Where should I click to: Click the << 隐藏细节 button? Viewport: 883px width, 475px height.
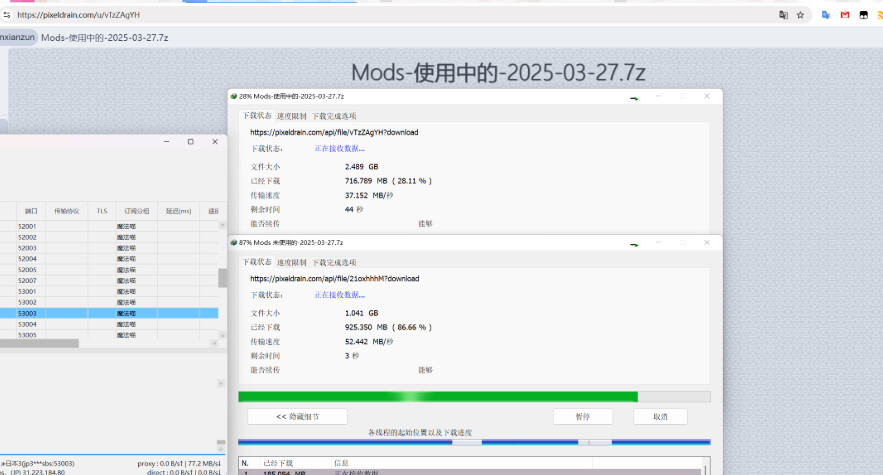(297, 416)
